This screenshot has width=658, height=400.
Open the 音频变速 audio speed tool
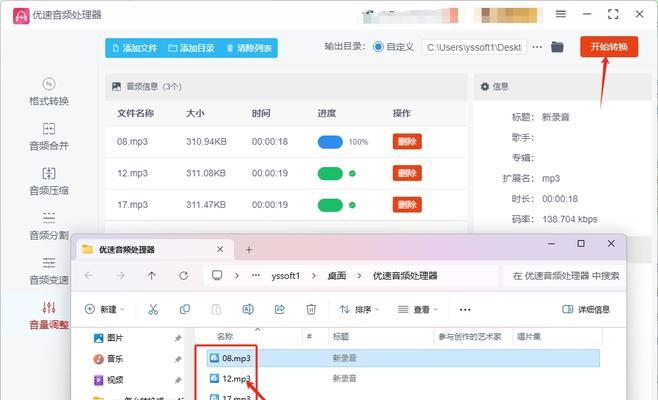49,271
